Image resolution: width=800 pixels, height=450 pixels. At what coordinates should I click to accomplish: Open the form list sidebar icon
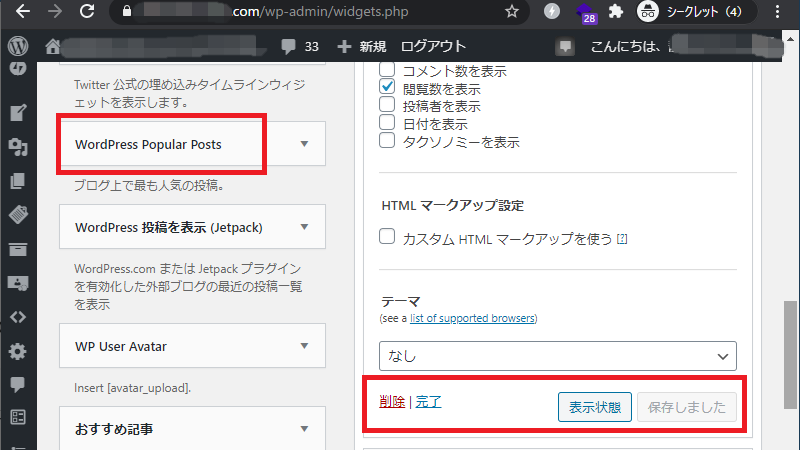(18, 417)
